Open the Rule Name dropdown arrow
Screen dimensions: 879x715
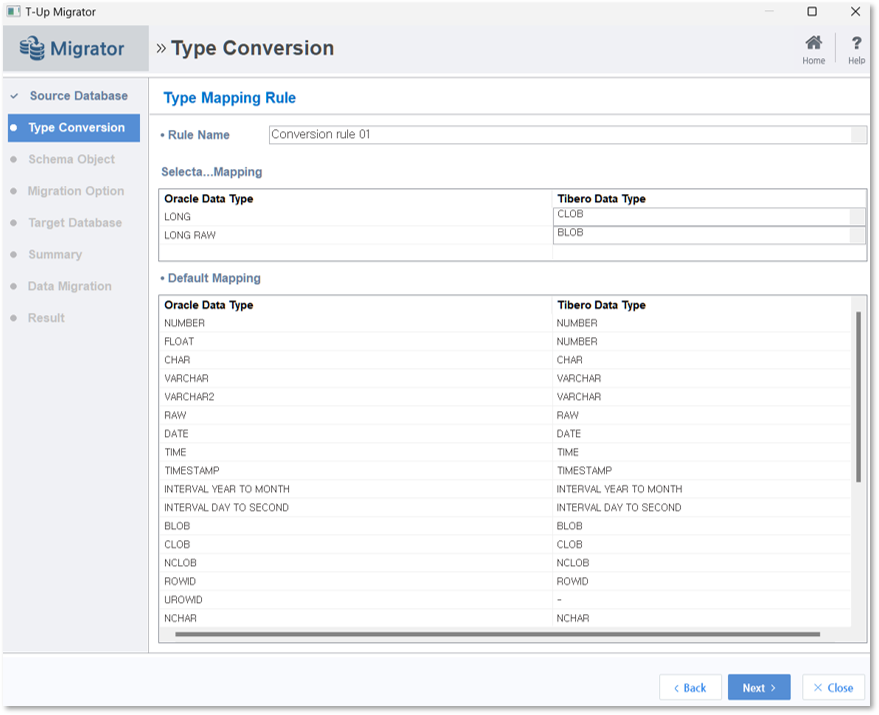[858, 135]
